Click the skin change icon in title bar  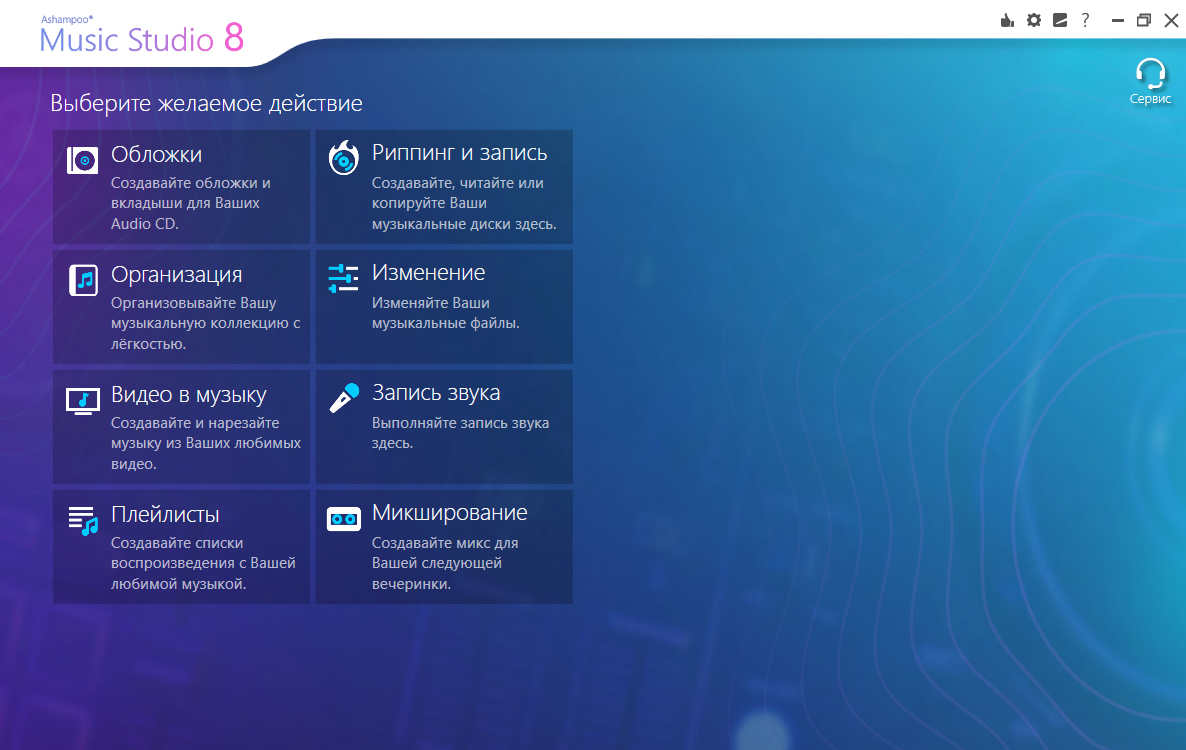pyautogui.click(x=1060, y=20)
